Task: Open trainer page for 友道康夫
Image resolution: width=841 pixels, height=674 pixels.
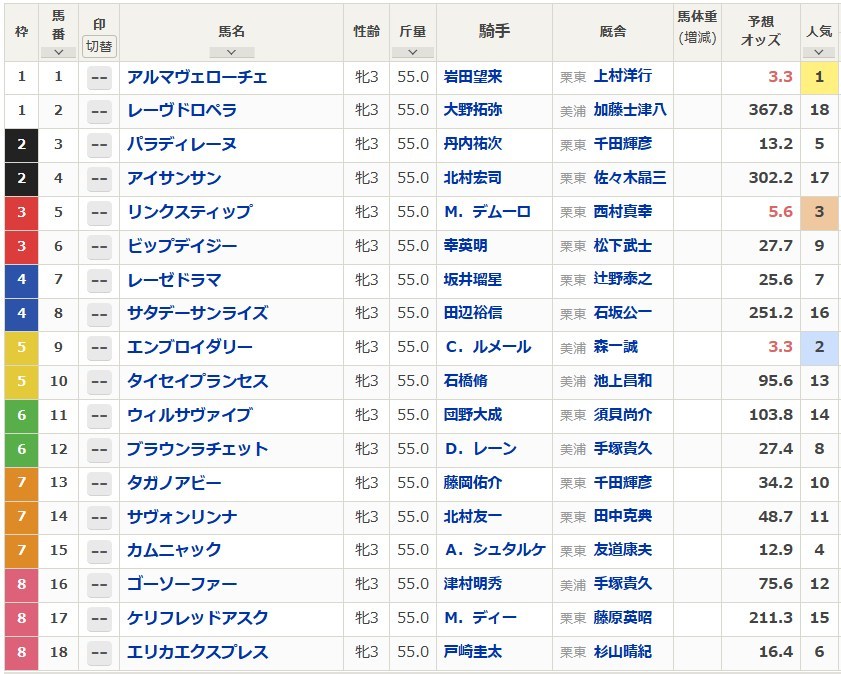Action: pyautogui.click(x=623, y=550)
